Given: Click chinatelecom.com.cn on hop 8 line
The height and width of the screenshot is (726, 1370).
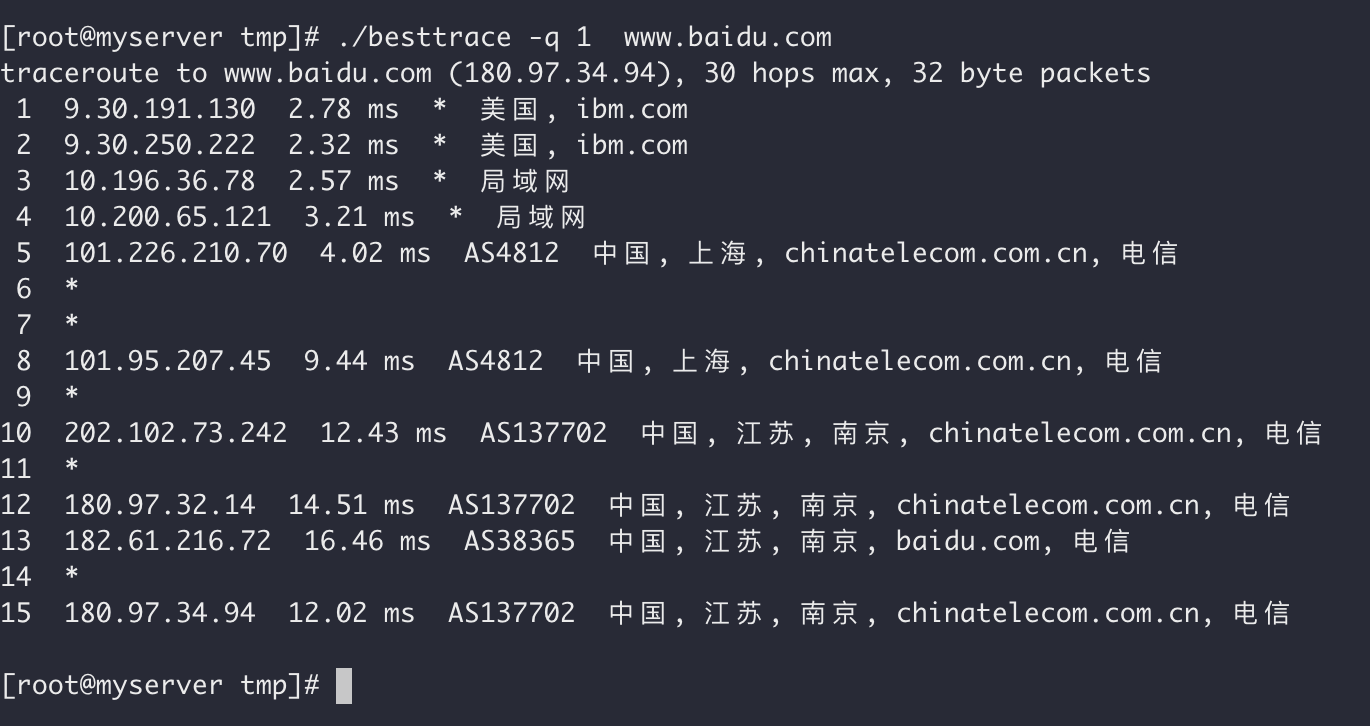Looking at the screenshot, I should (x=920, y=361).
